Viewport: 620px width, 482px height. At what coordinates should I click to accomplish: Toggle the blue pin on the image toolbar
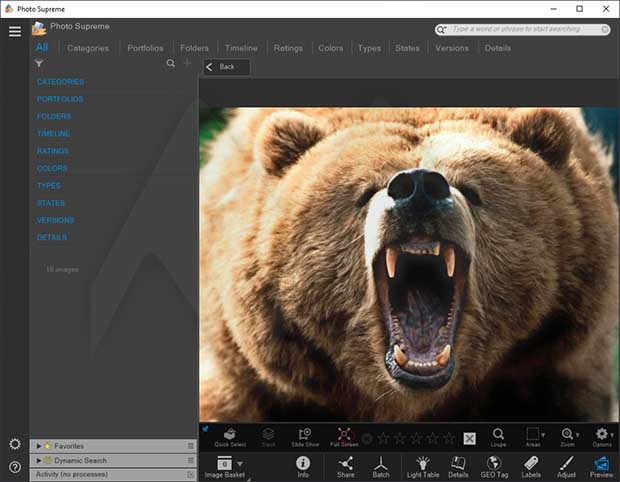[205, 429]
